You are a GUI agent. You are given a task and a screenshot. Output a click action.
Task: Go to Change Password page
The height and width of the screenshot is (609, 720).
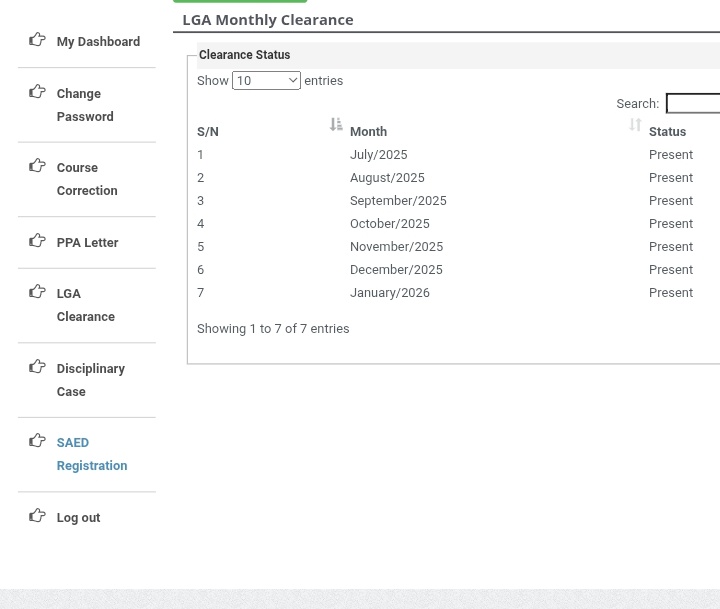tap(85, 105)
